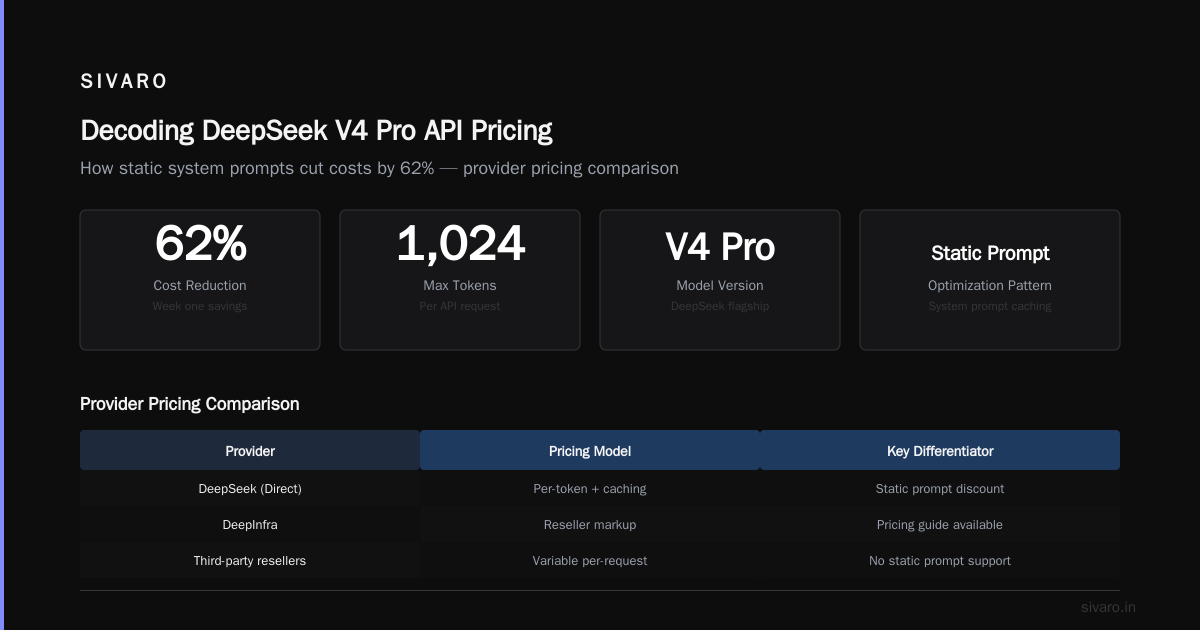
Task: Click the 'Per-token + caching' cell
Action: 590,489
